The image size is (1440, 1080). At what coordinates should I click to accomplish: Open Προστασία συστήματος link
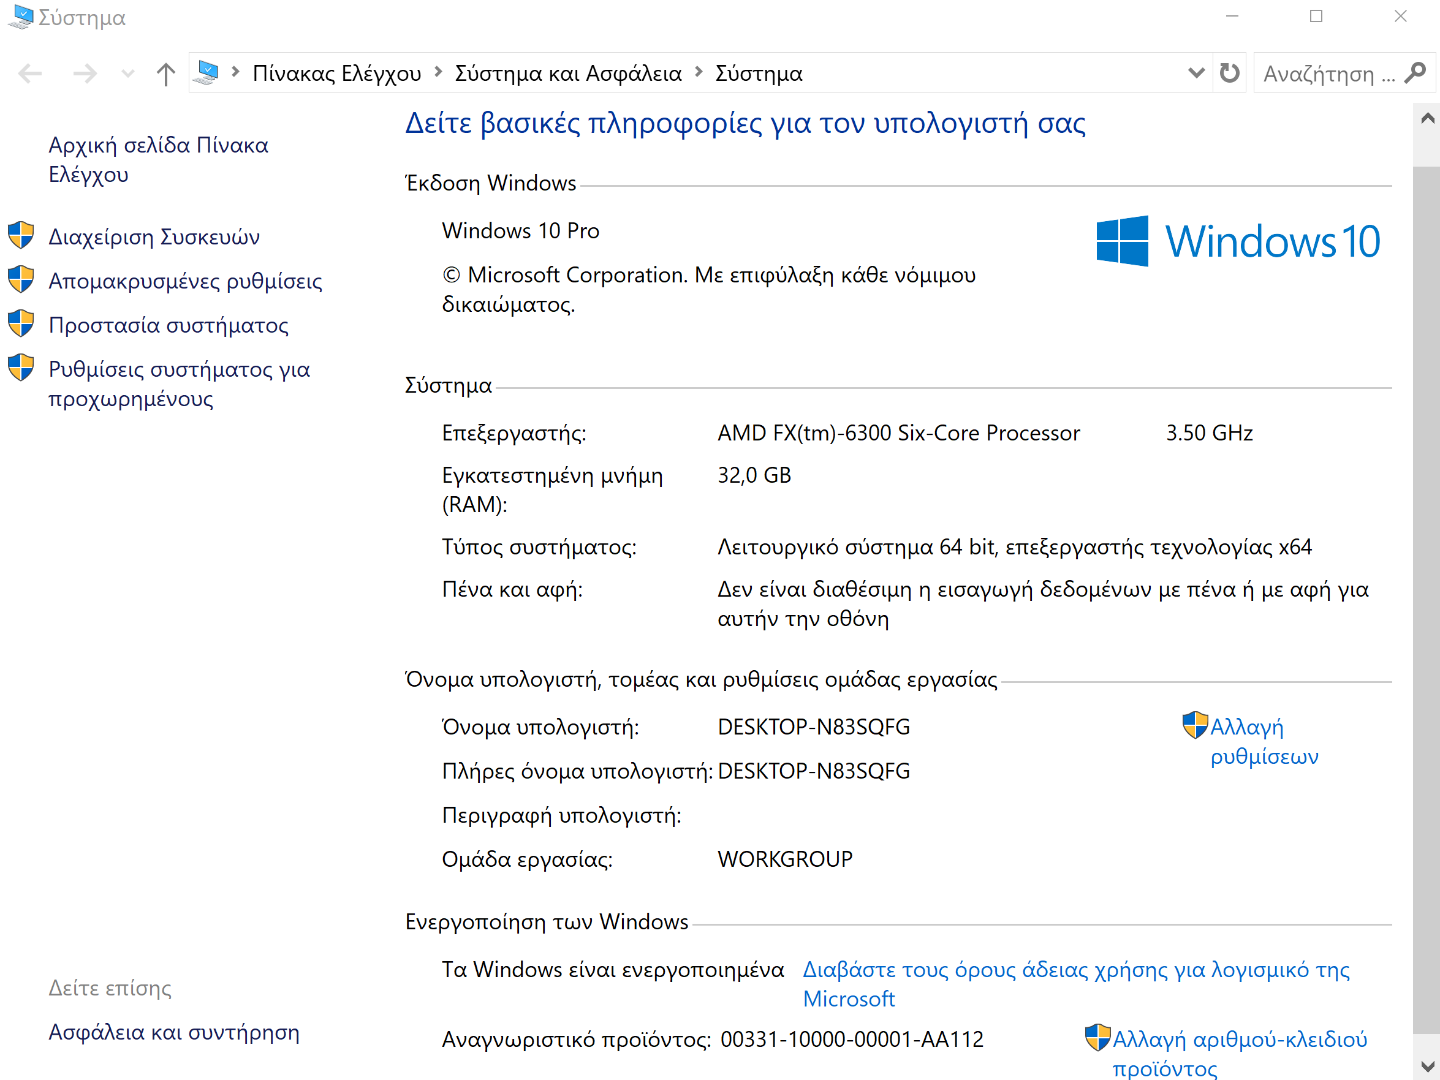click(169, 325)
